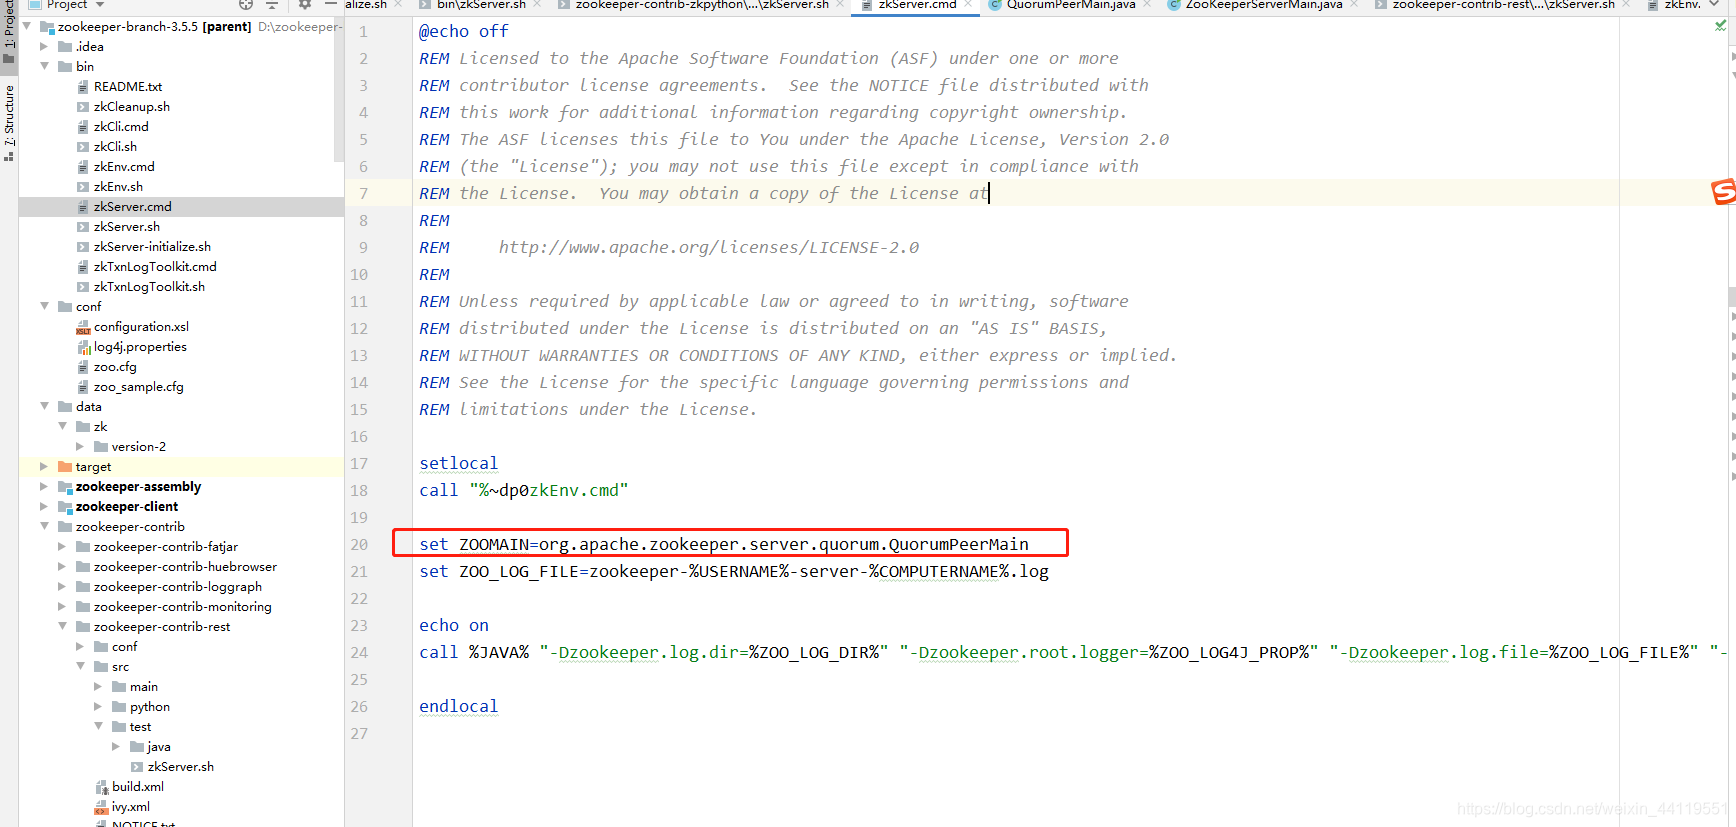Screen dimensions: 1736x827
Task: Expand the target folder
Action: 44,466
